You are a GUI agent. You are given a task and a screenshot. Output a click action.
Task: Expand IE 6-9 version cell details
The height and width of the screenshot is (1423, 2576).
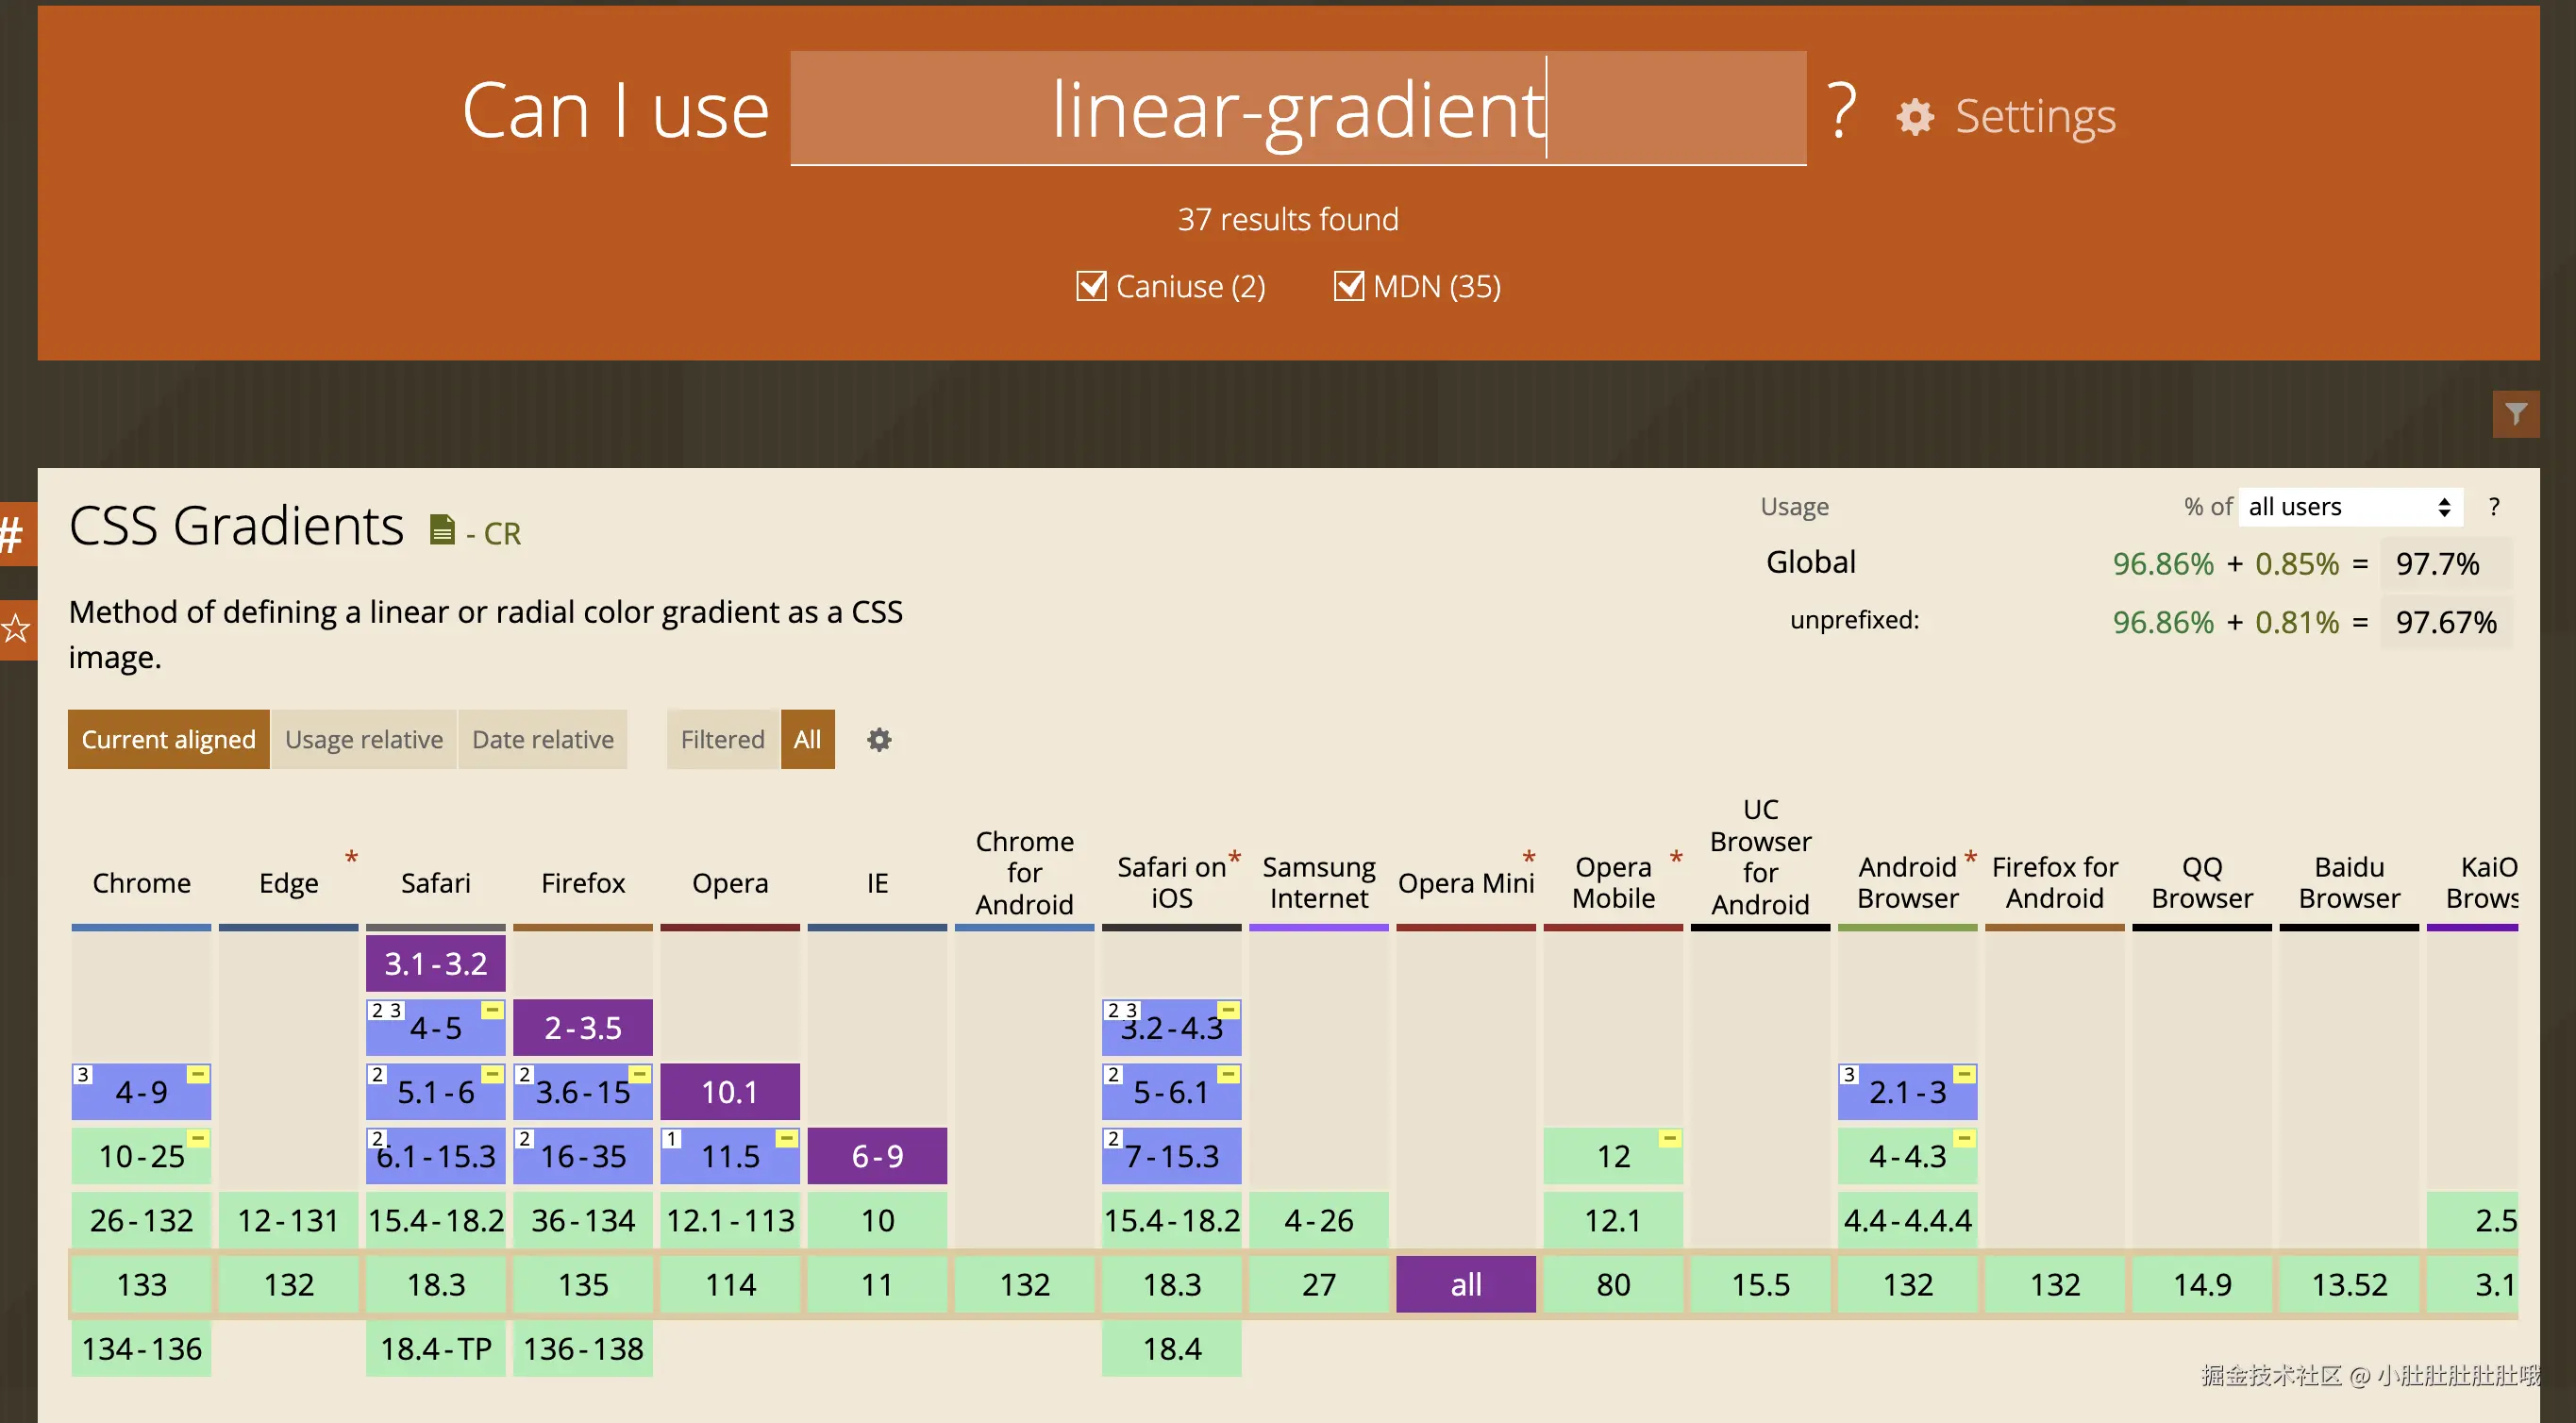877,1156
